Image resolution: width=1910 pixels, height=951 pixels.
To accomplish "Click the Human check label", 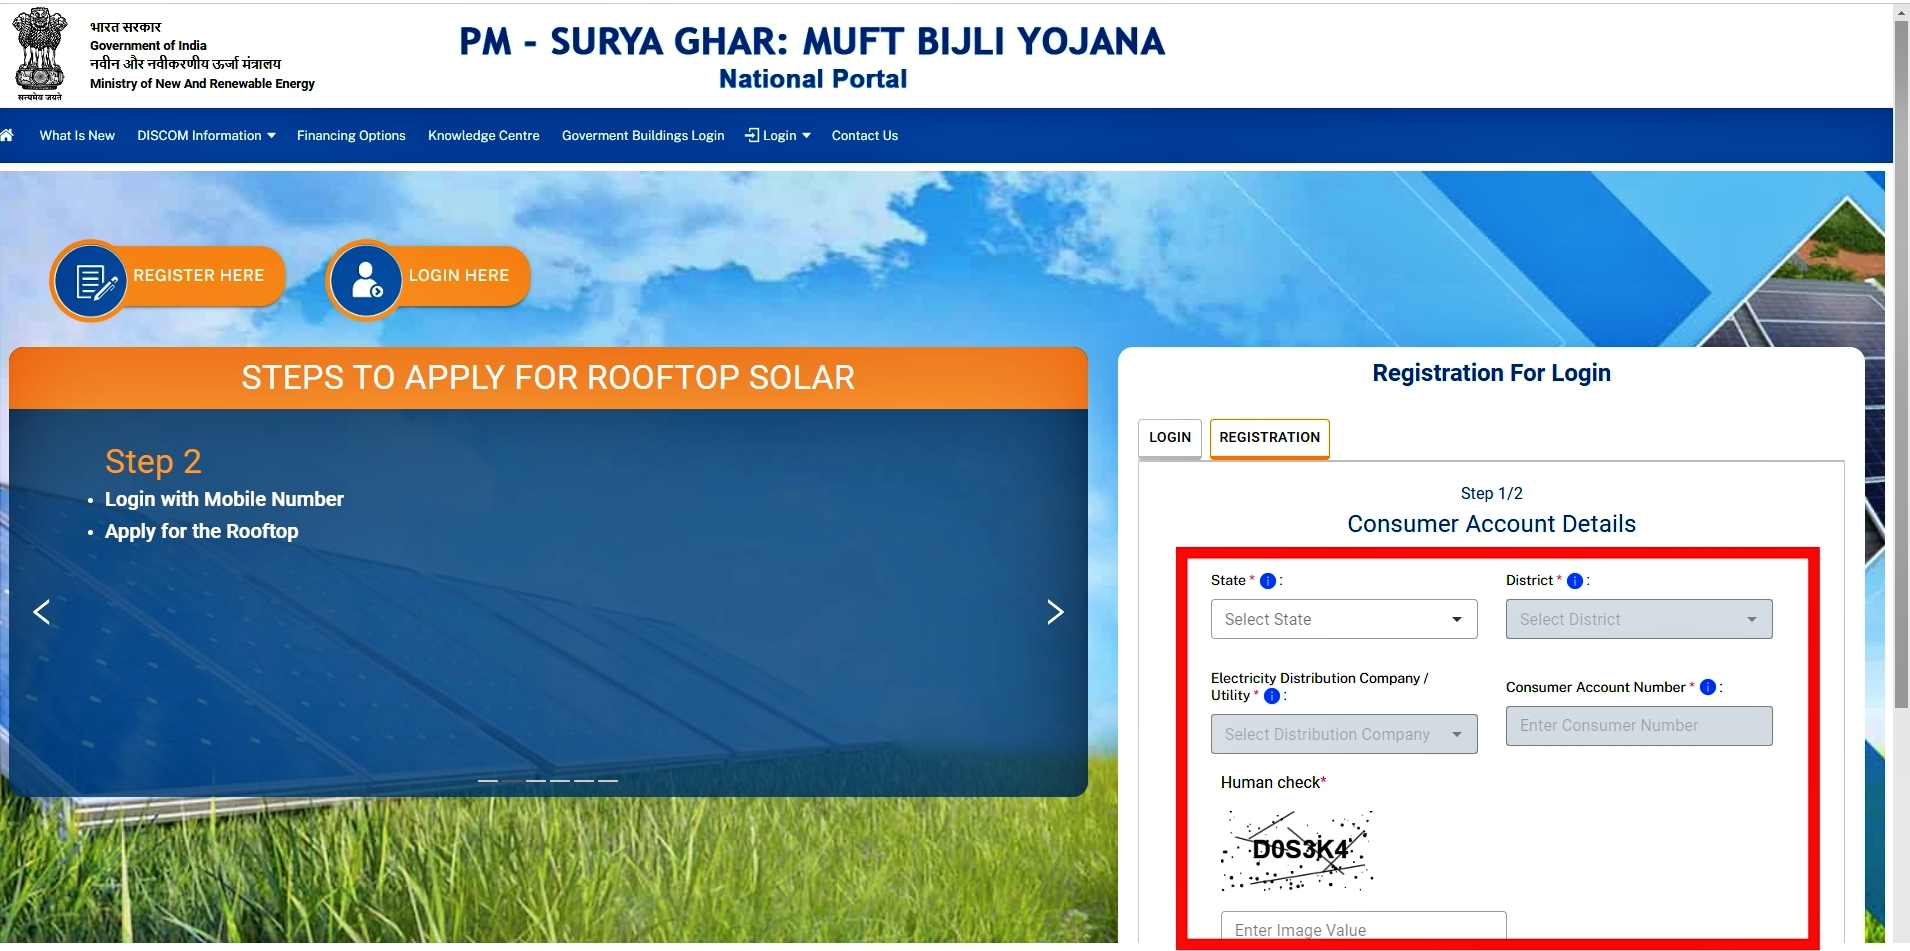I will coord(1273,783).
